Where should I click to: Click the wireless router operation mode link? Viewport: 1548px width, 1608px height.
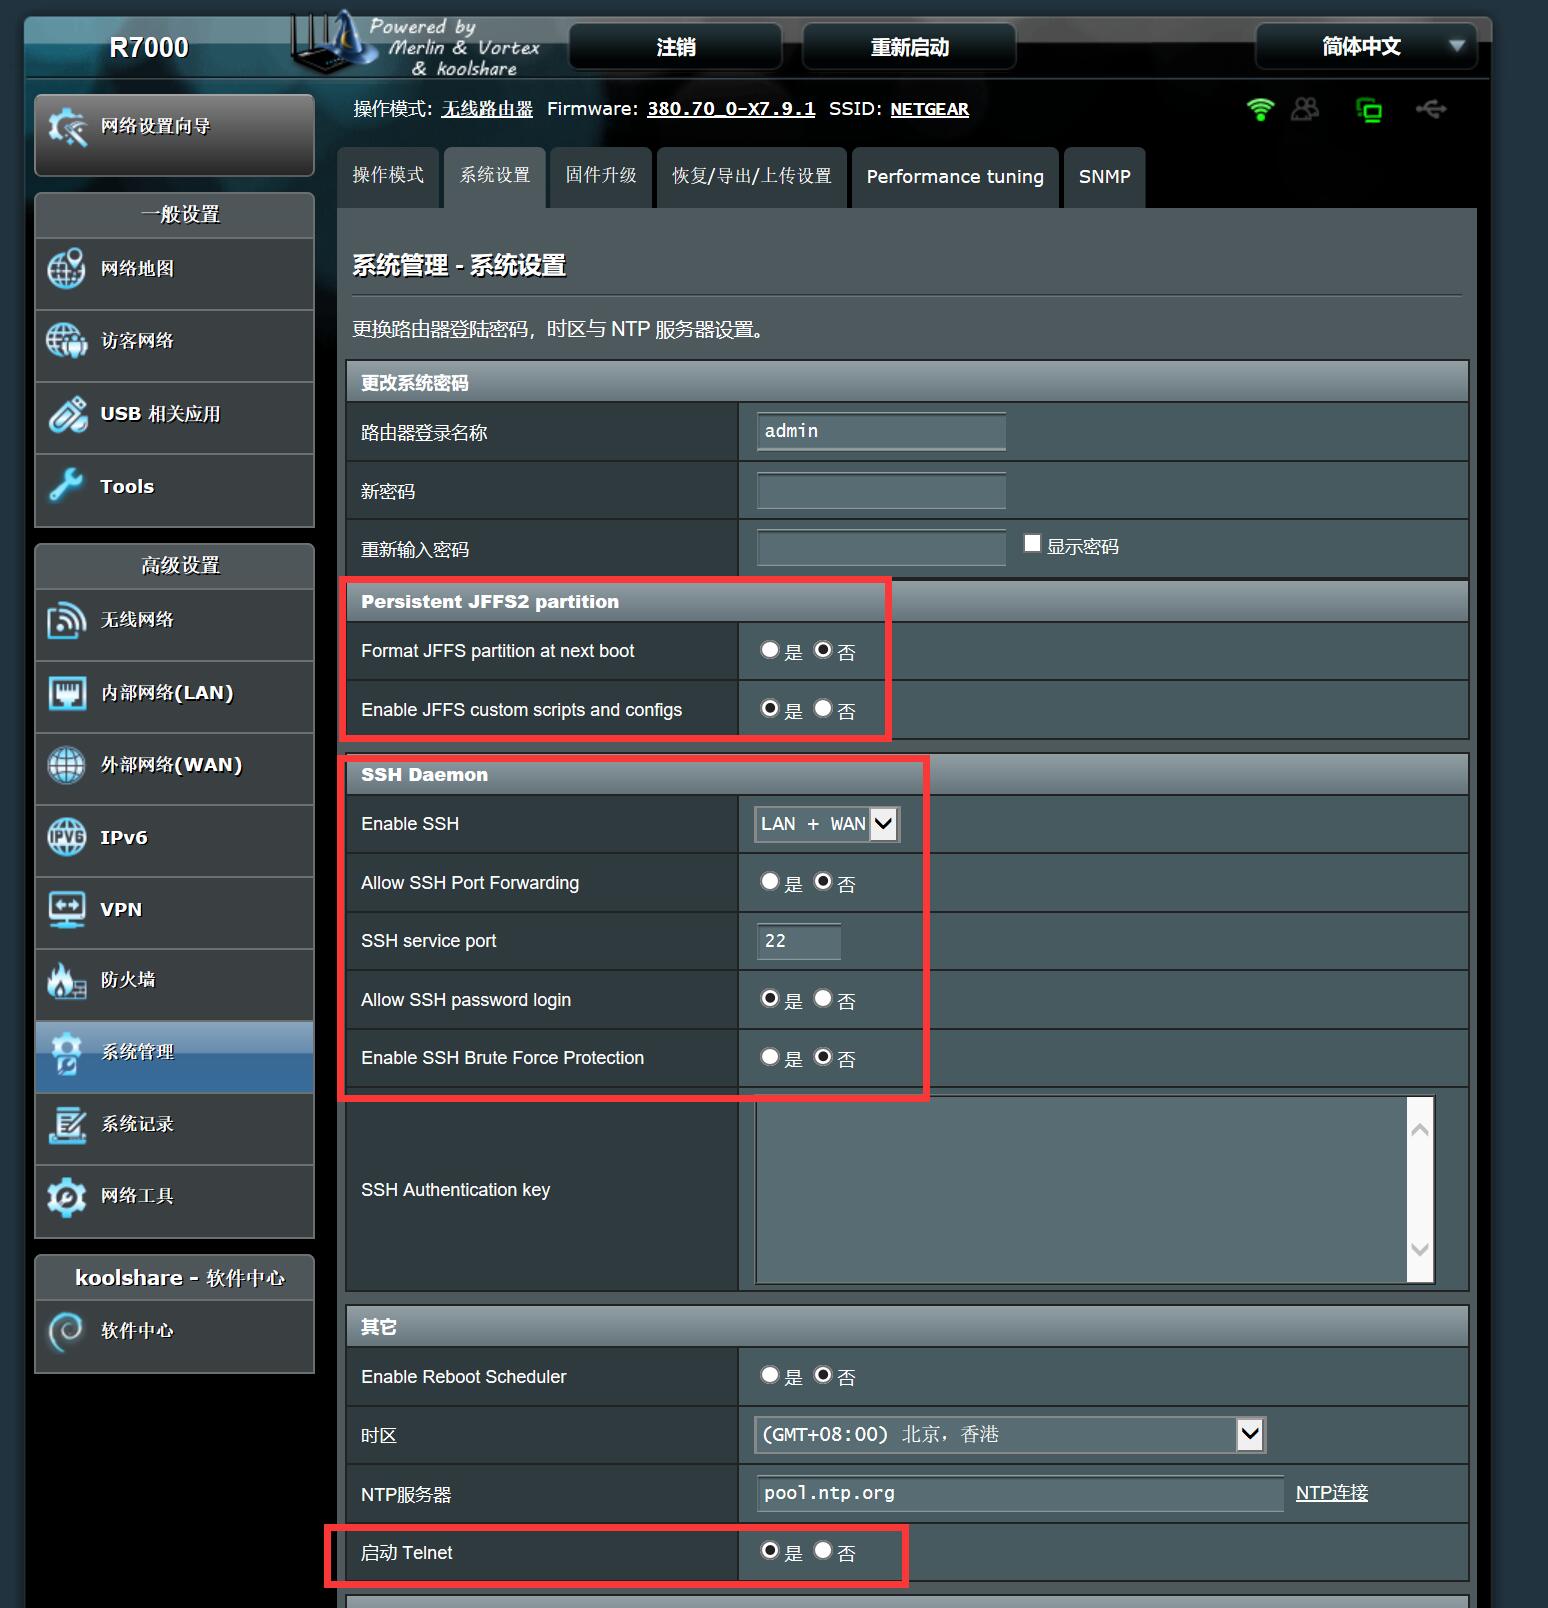point(488,109)
